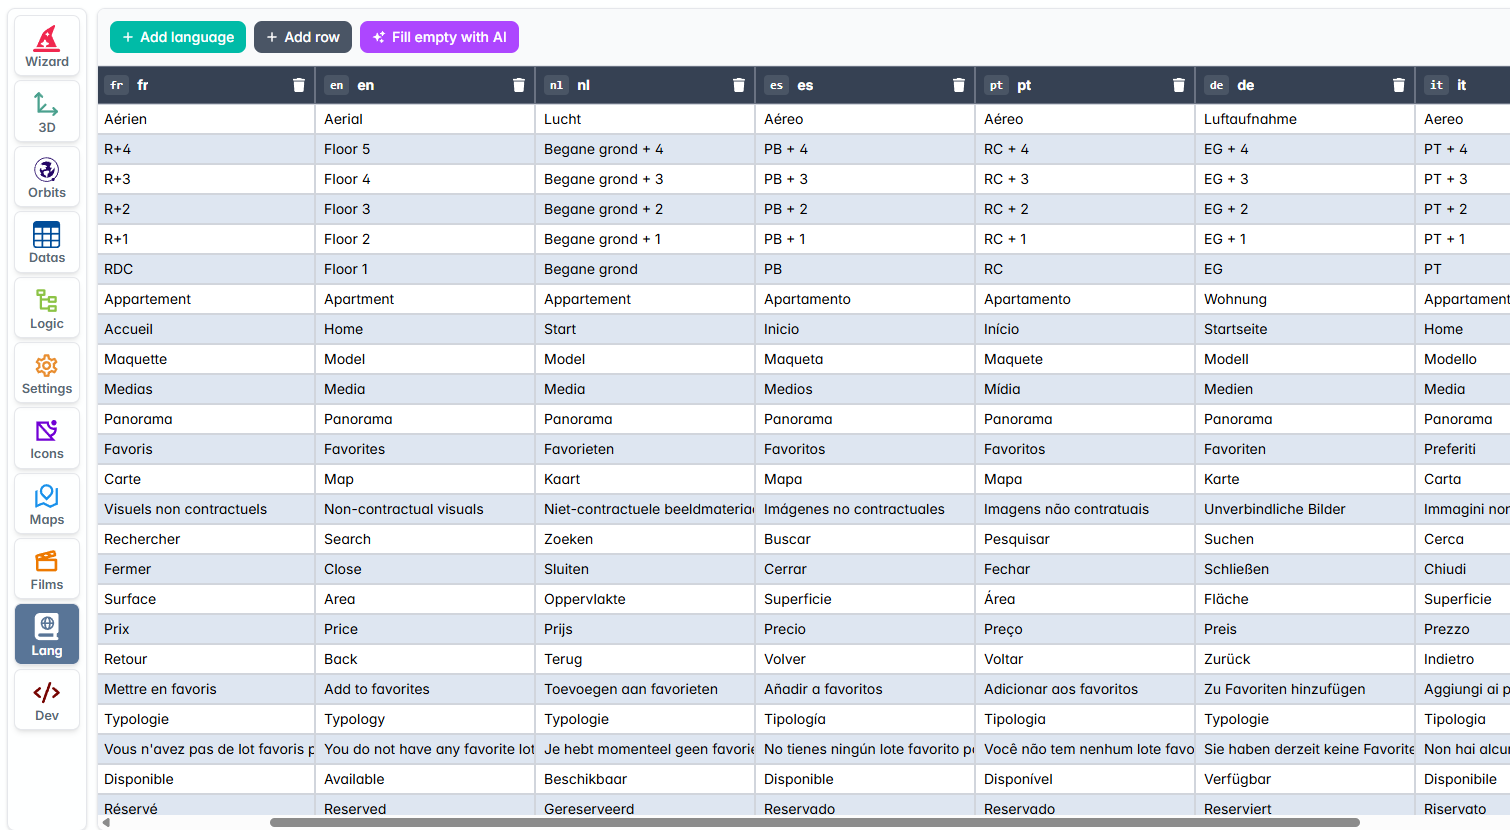This screenshot has height=830, width=1510.
Task: Click the 'Retour' French cell
Action: click(206, 659)
